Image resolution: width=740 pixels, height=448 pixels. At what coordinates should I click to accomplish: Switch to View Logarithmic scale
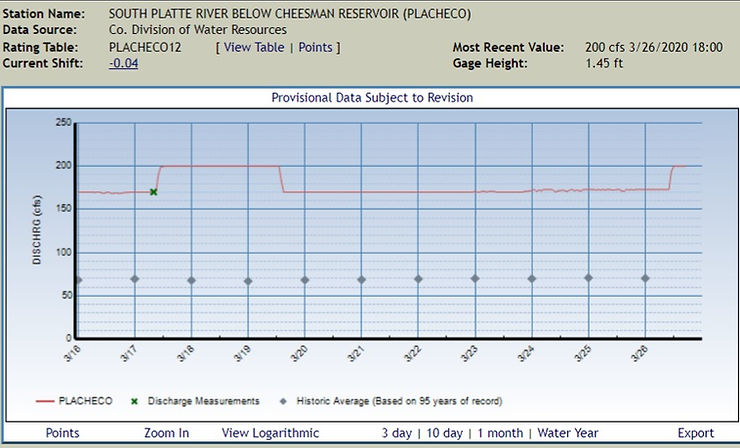270,433
